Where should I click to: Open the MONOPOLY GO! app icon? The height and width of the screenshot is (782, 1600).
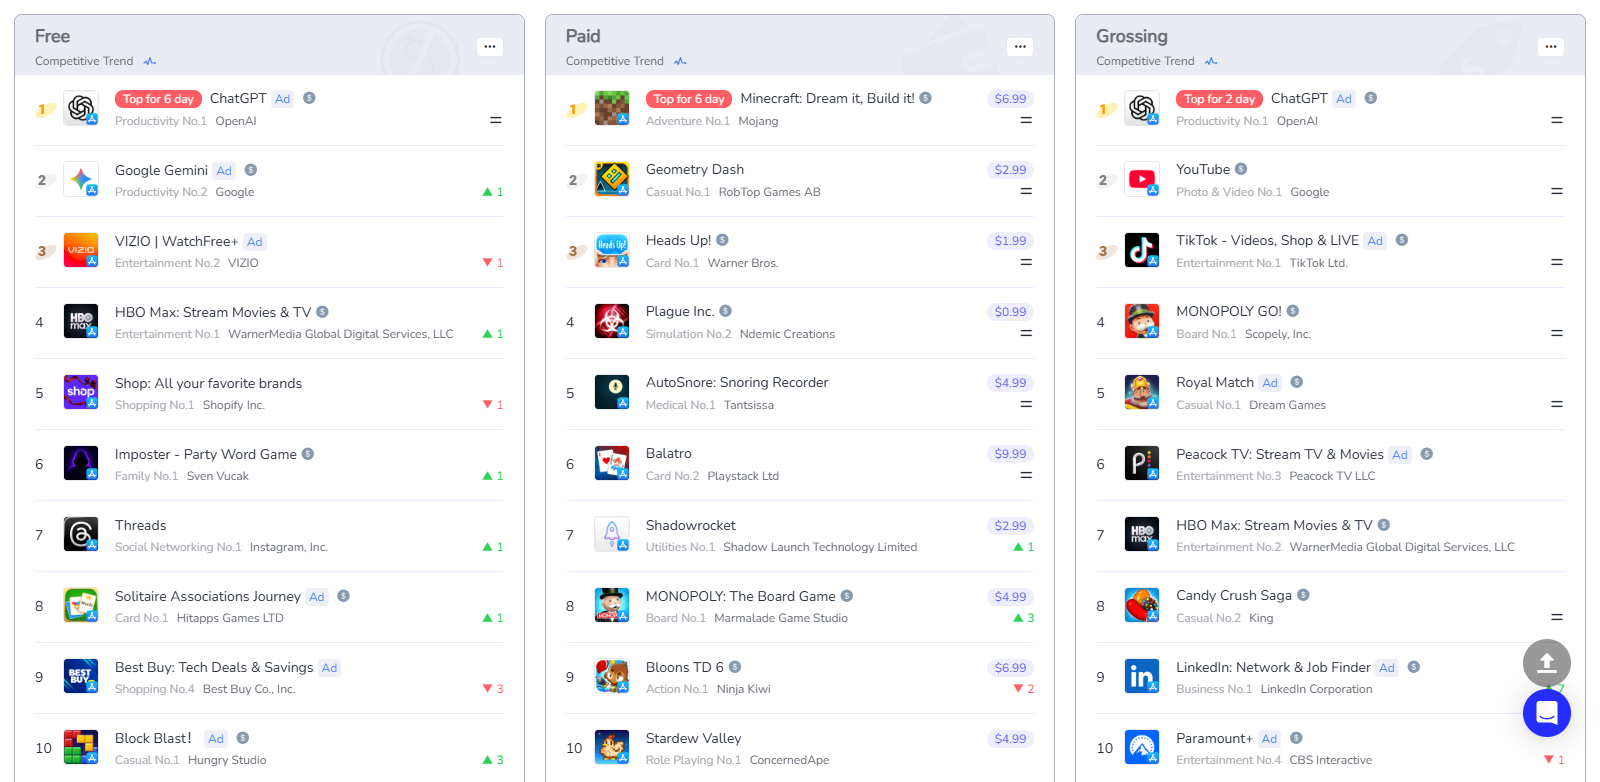tap(1142, 321)
